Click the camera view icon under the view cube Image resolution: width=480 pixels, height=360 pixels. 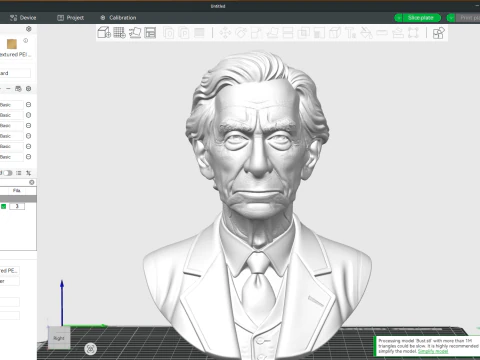point(90,349)
